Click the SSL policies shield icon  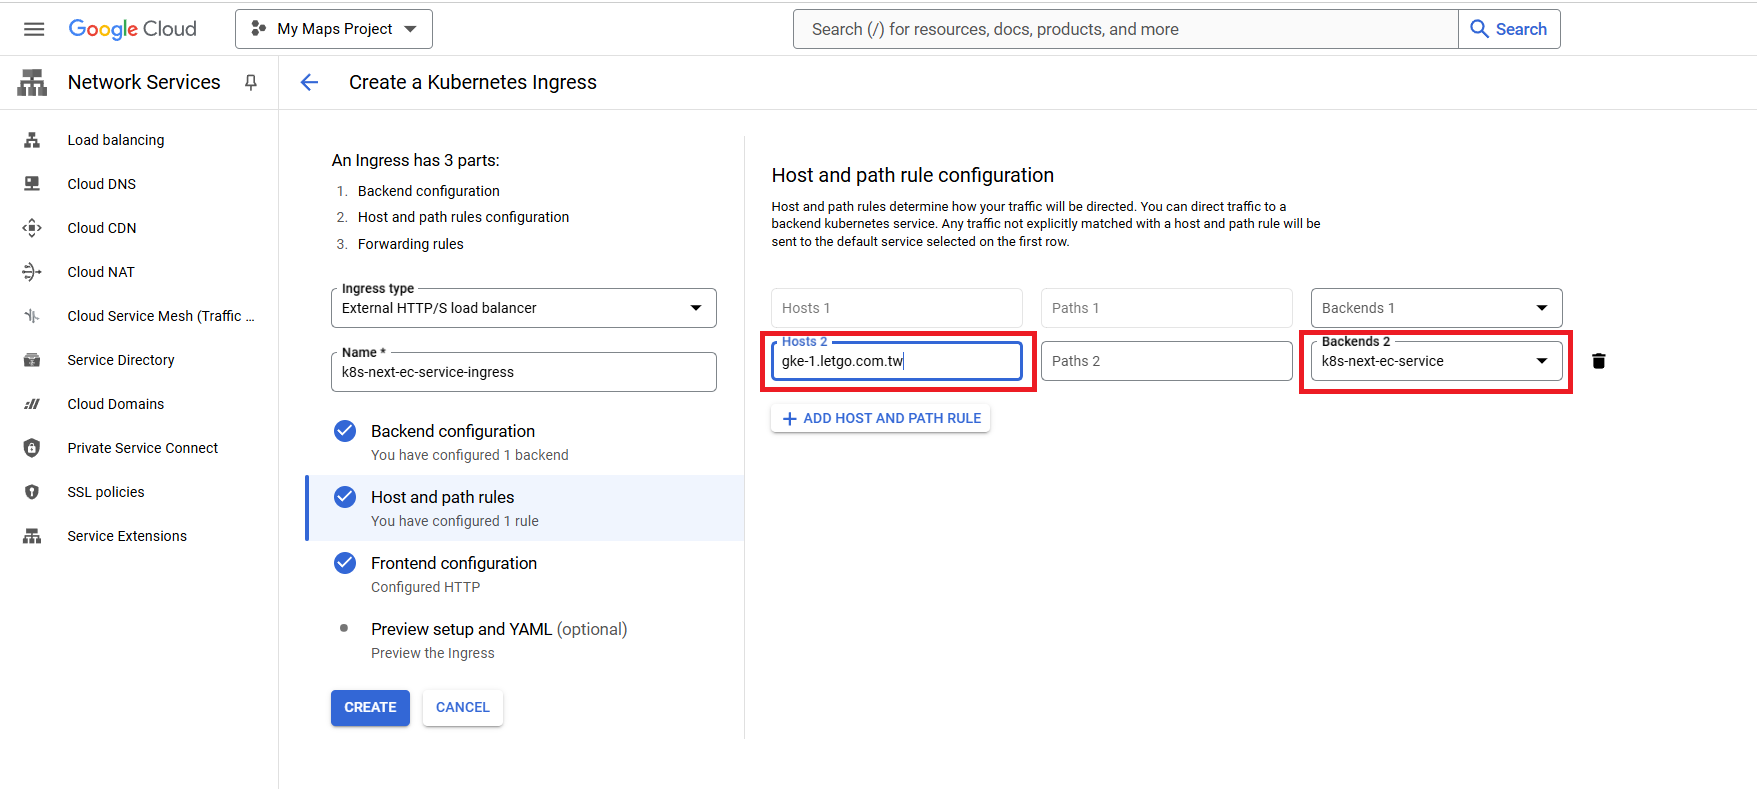pos(32,492)
